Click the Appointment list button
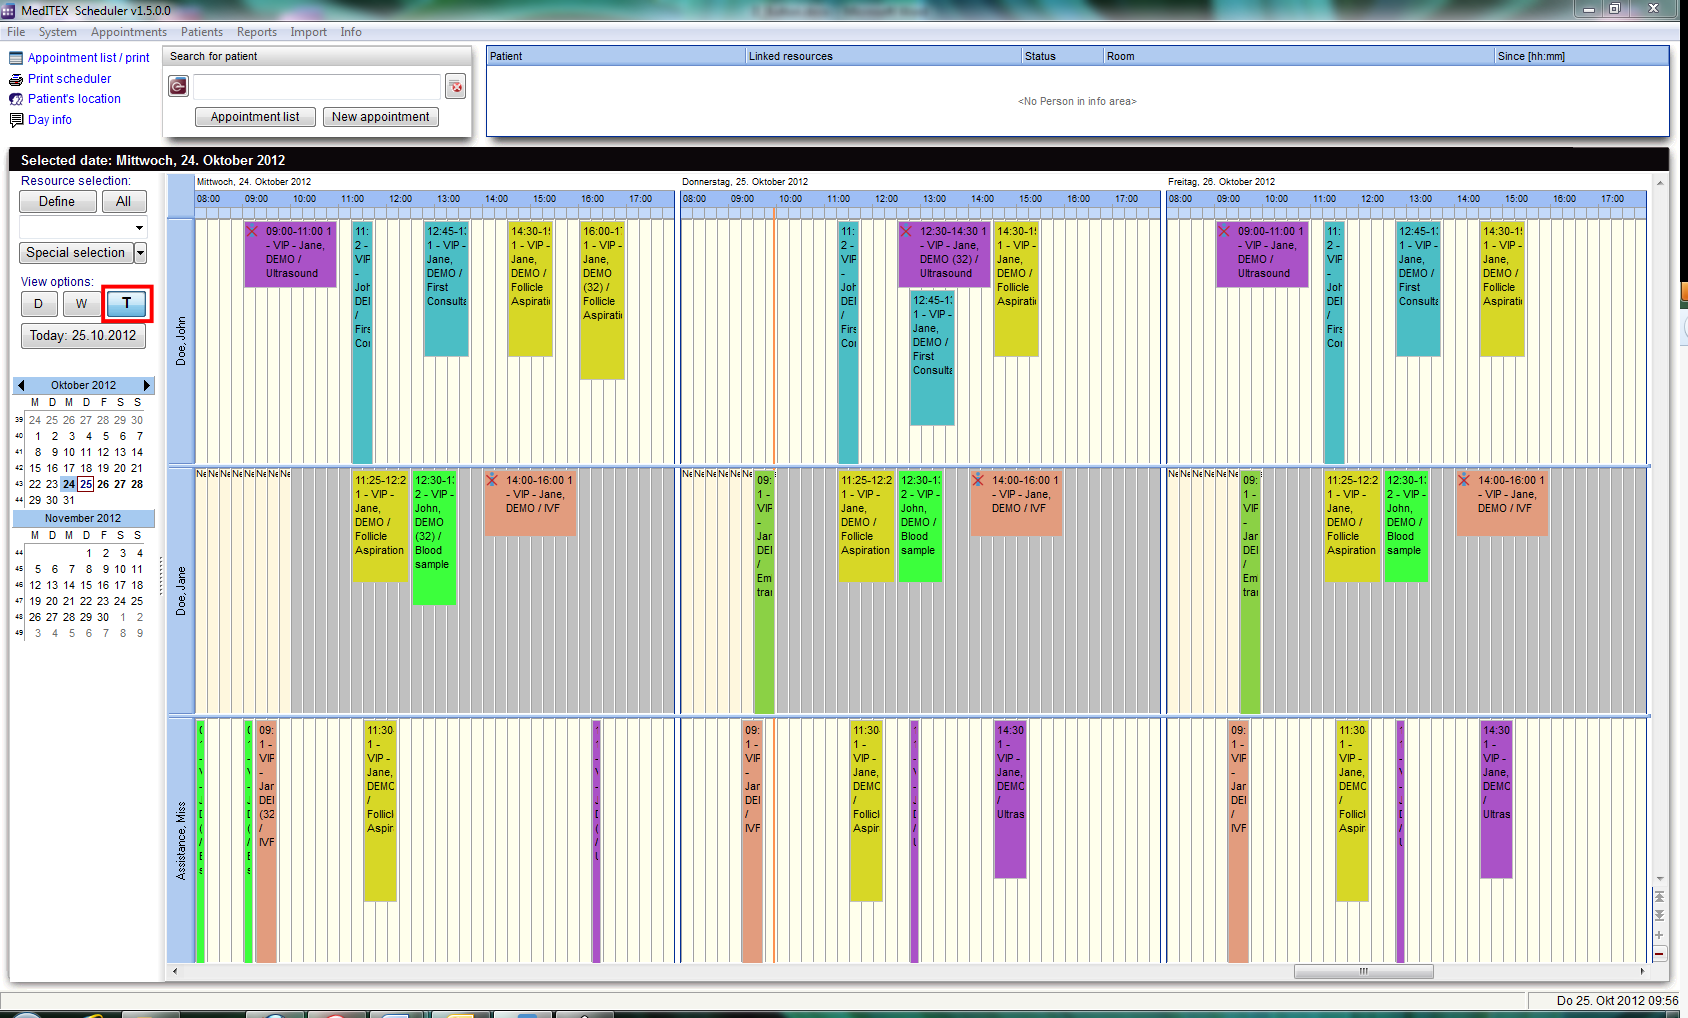 [255, 117]
